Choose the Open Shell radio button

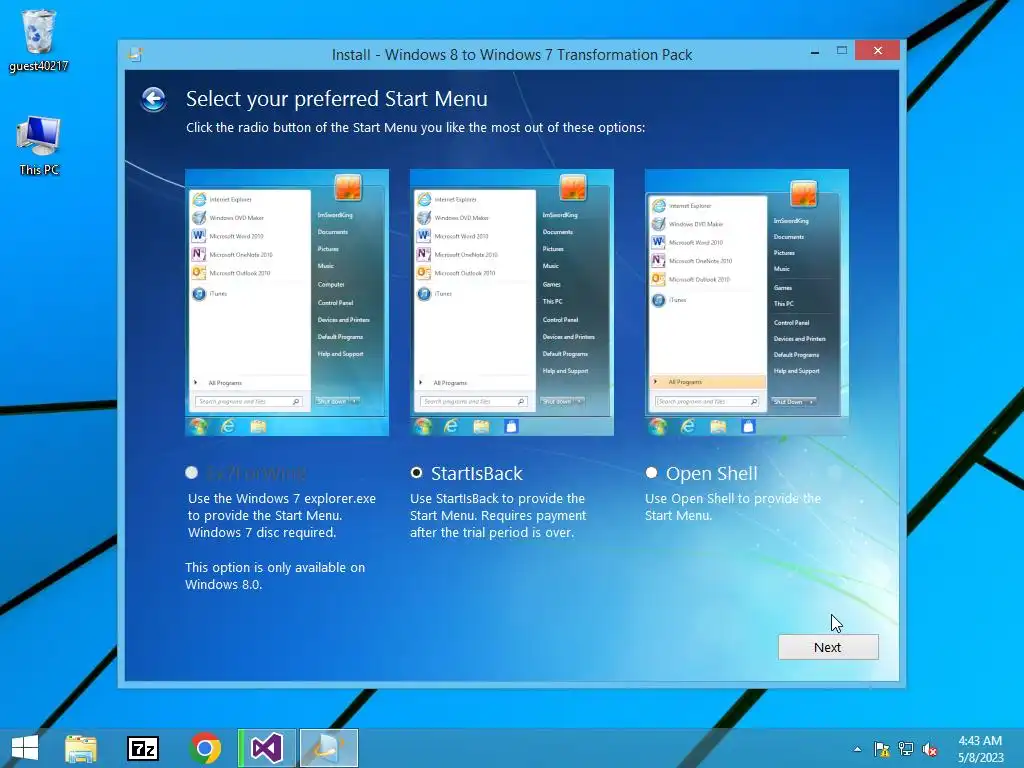click(x=651, y=472)
